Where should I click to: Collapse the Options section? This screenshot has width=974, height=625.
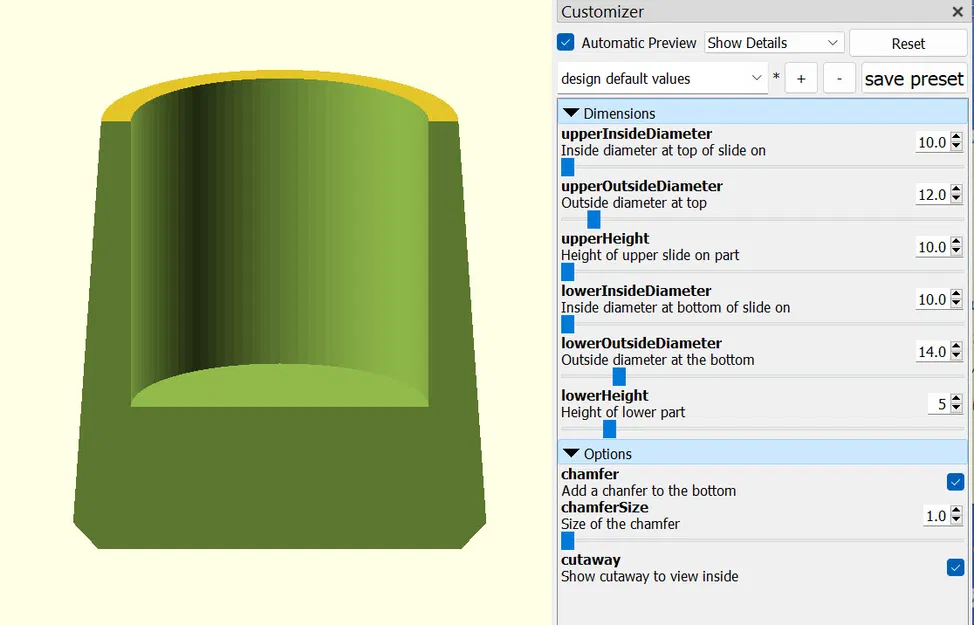point(572,453)
